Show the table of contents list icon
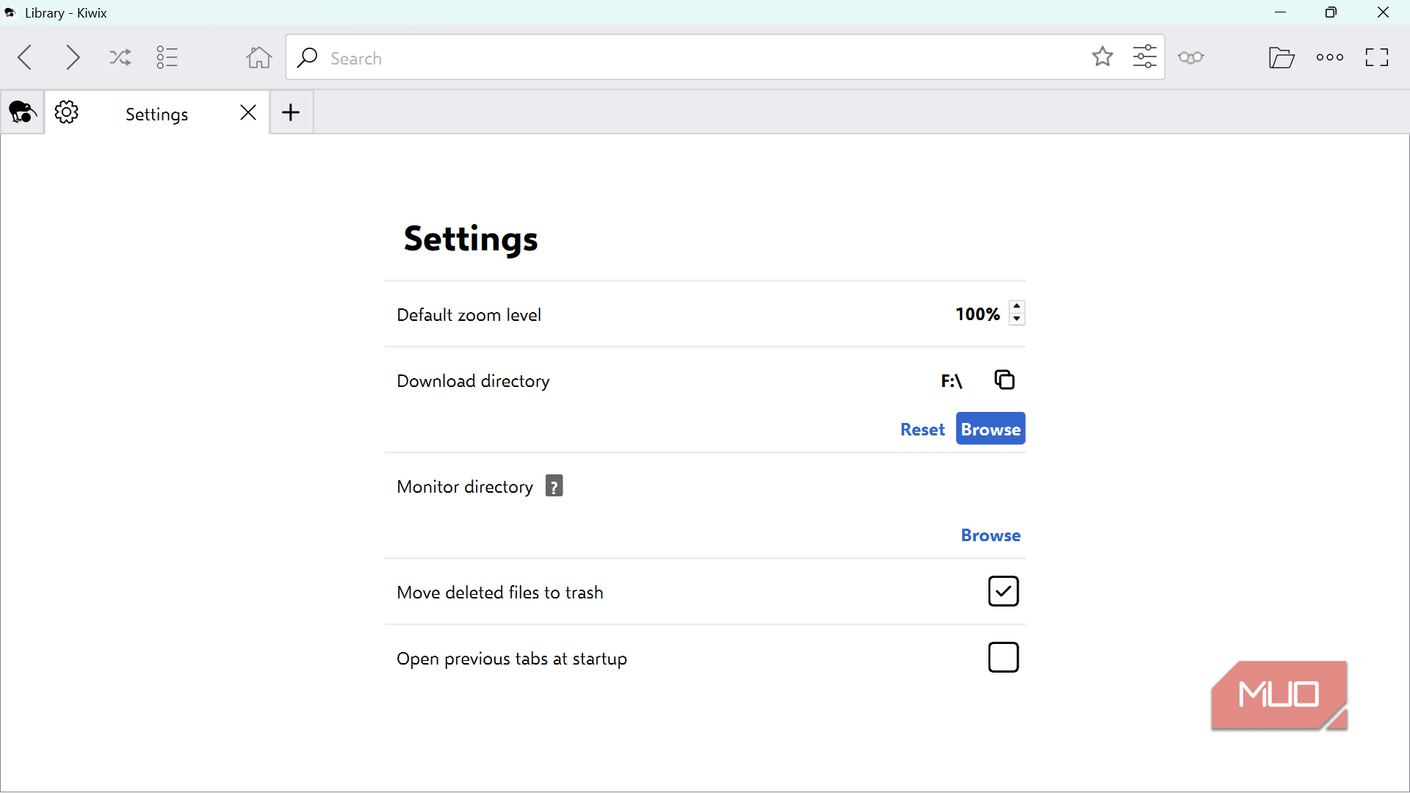Image resolution: width=1410 pixels, height=793 pixels. (167, 58)
